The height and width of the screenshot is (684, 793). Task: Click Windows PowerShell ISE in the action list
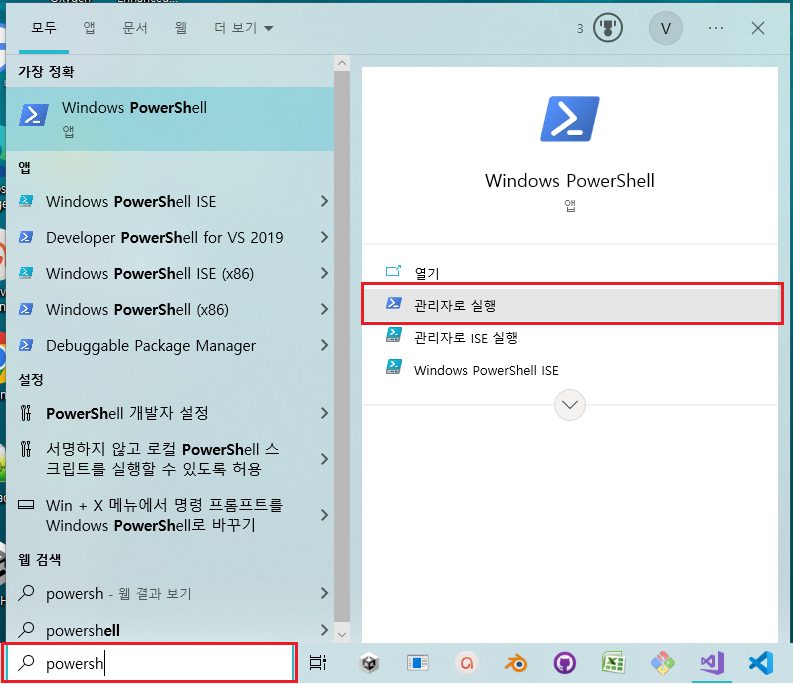tap(569, 370)
